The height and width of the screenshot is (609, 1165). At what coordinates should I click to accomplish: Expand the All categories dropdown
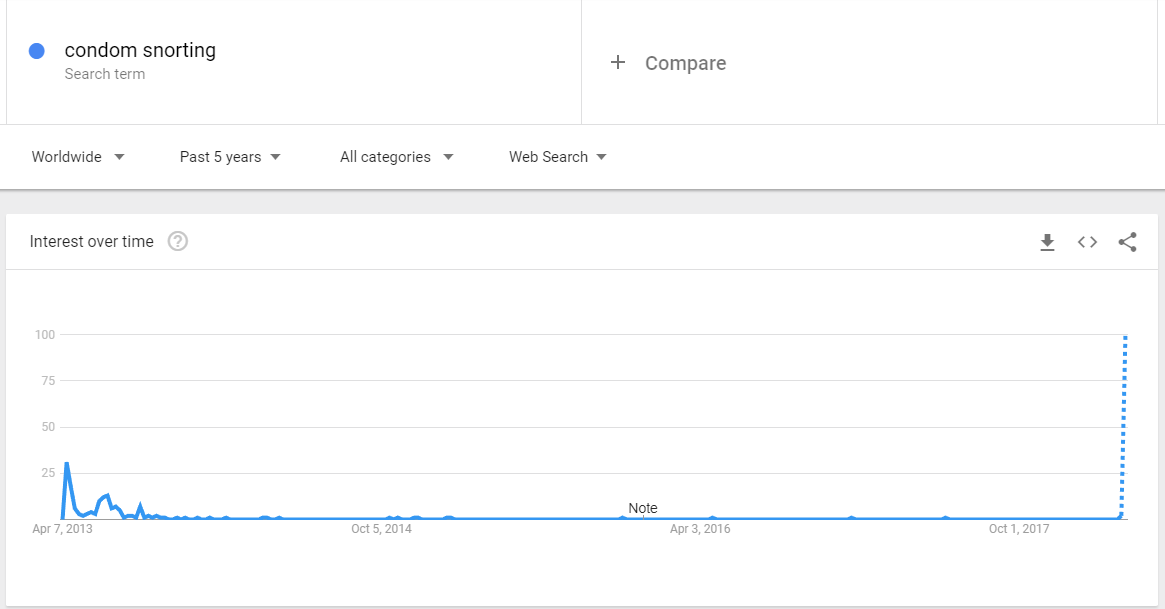pos(397,157)
